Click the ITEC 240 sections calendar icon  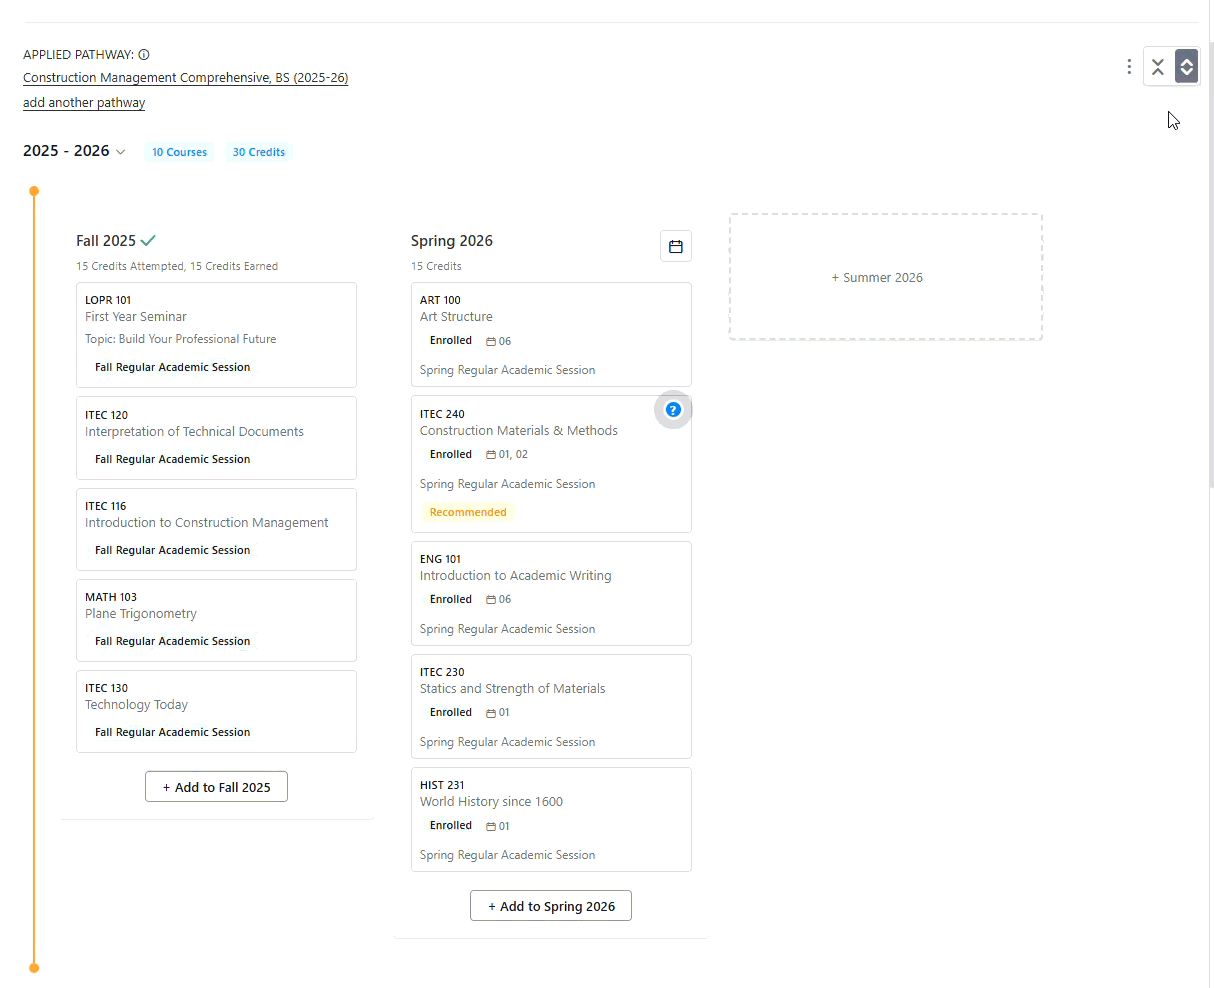click(x=491, y=455)
